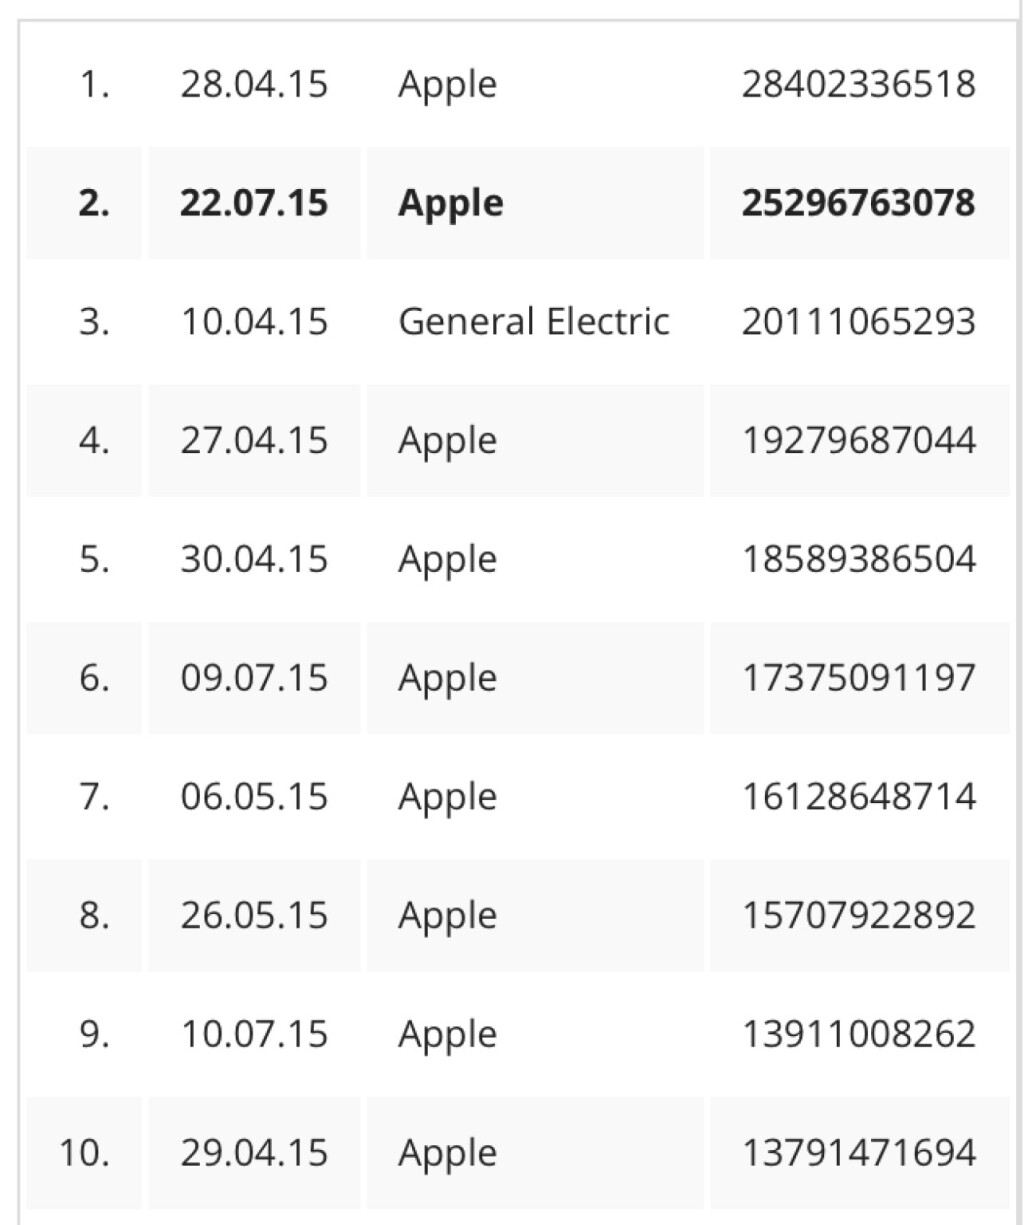The image size is (1024, 1225).
Task: Select the rank number 10 cell
Action: [x=84, y=1153]
